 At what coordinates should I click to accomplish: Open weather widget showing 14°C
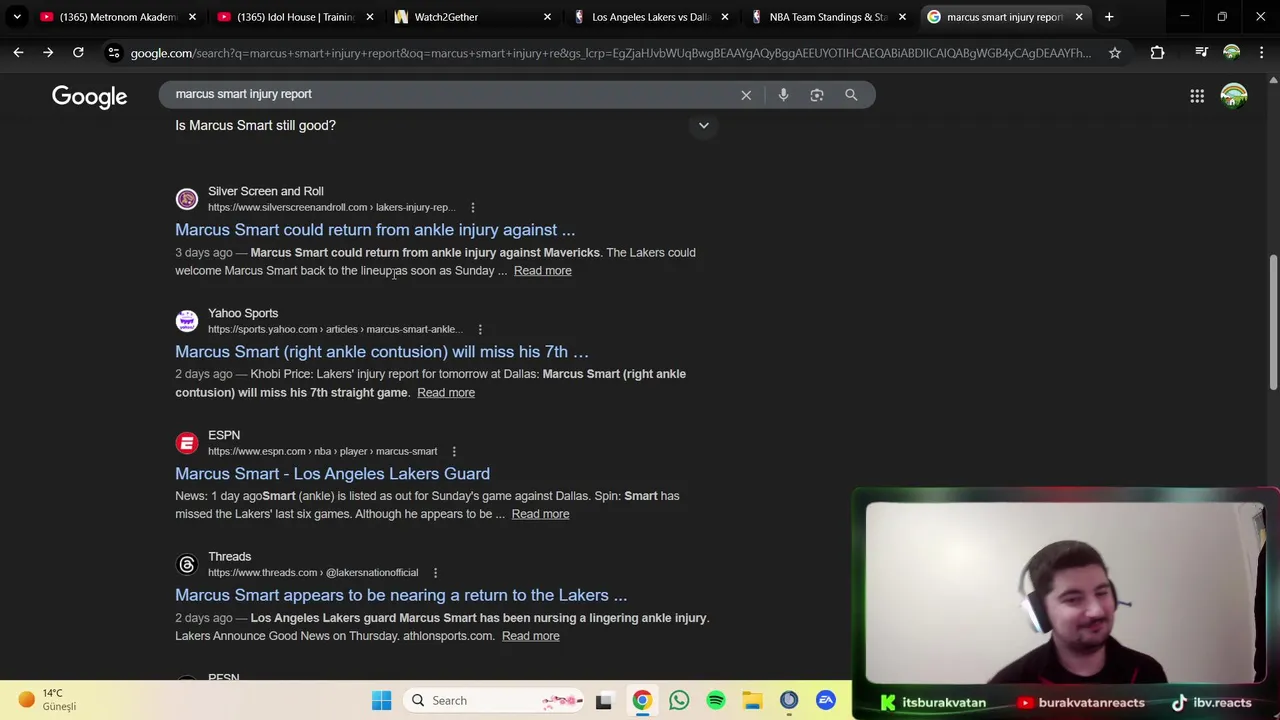pos(47,700)
